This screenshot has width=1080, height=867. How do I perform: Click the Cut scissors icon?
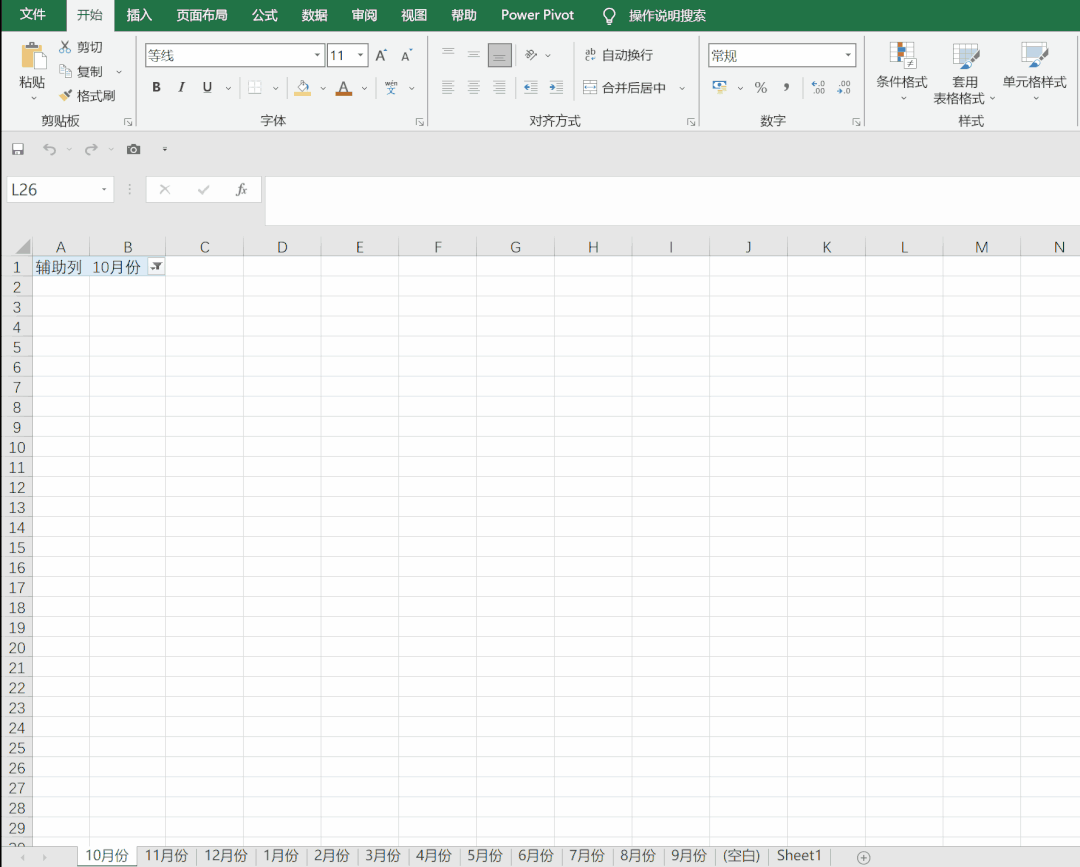pos(65,47)
